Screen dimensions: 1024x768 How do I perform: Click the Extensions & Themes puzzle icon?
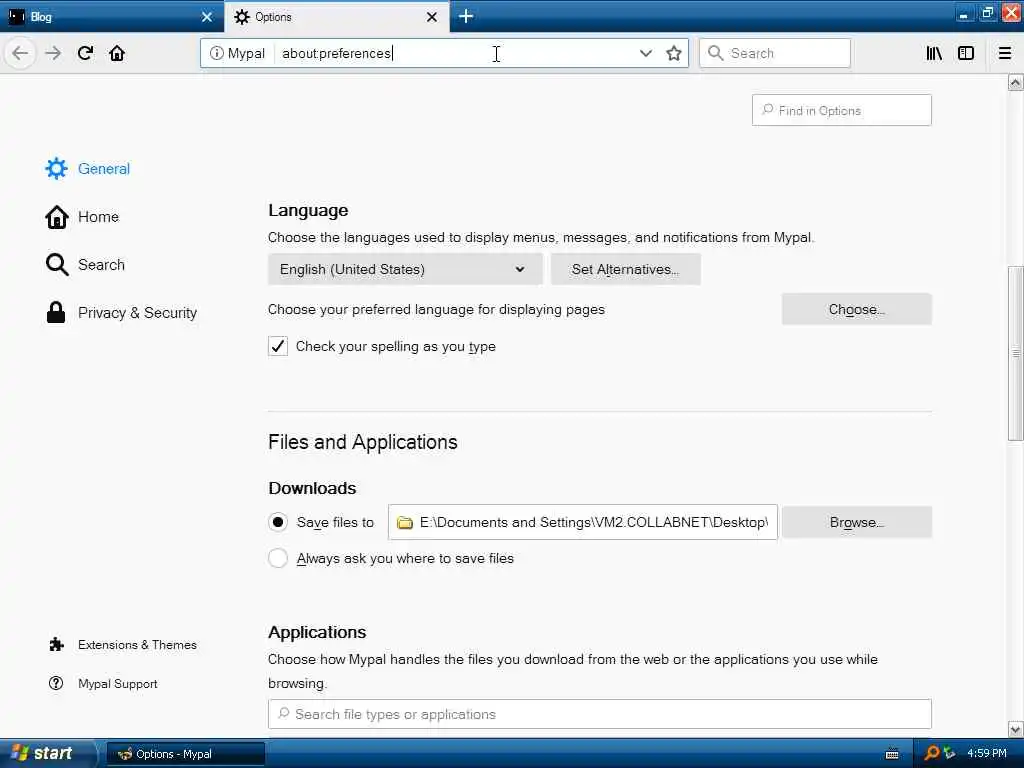[56, 645]
